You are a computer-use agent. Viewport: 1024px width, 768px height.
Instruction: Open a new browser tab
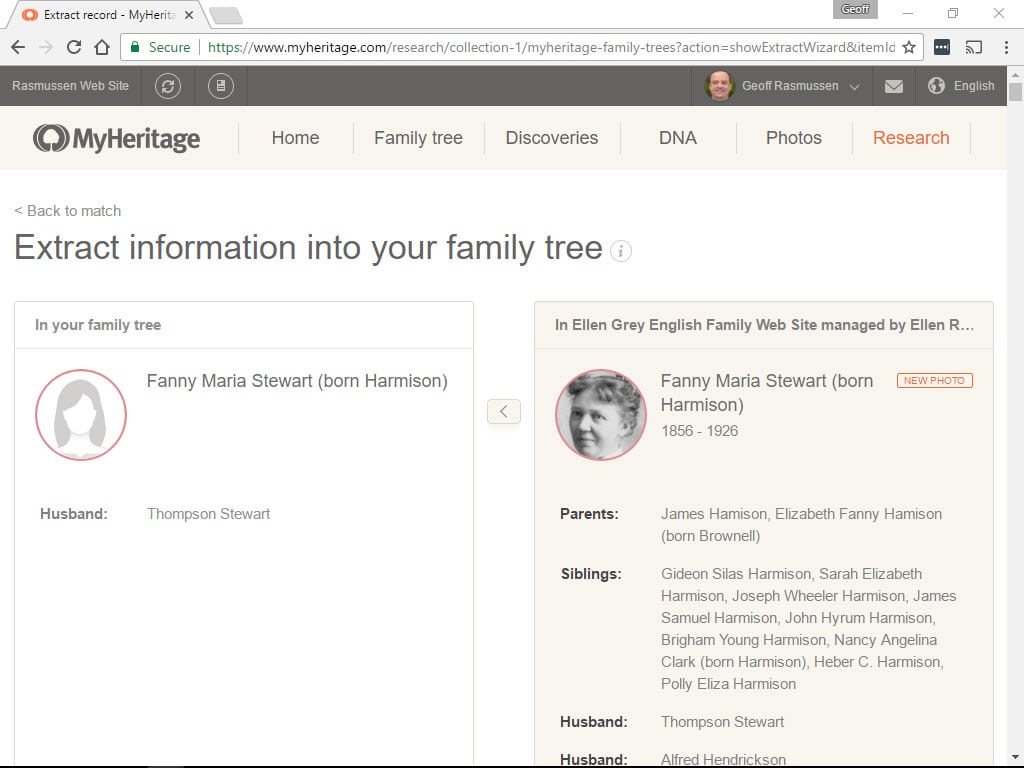coord(226,15)
